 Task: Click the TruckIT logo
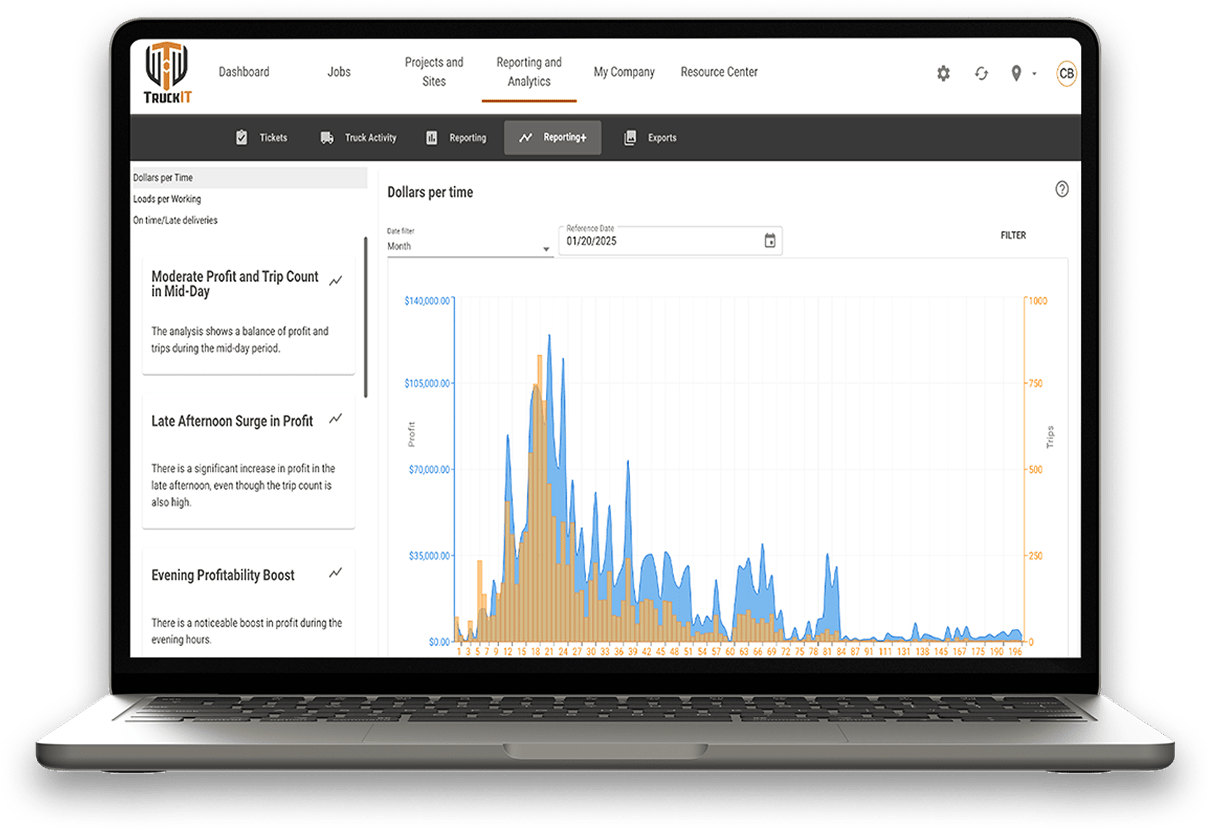click(x=167, y=73)
